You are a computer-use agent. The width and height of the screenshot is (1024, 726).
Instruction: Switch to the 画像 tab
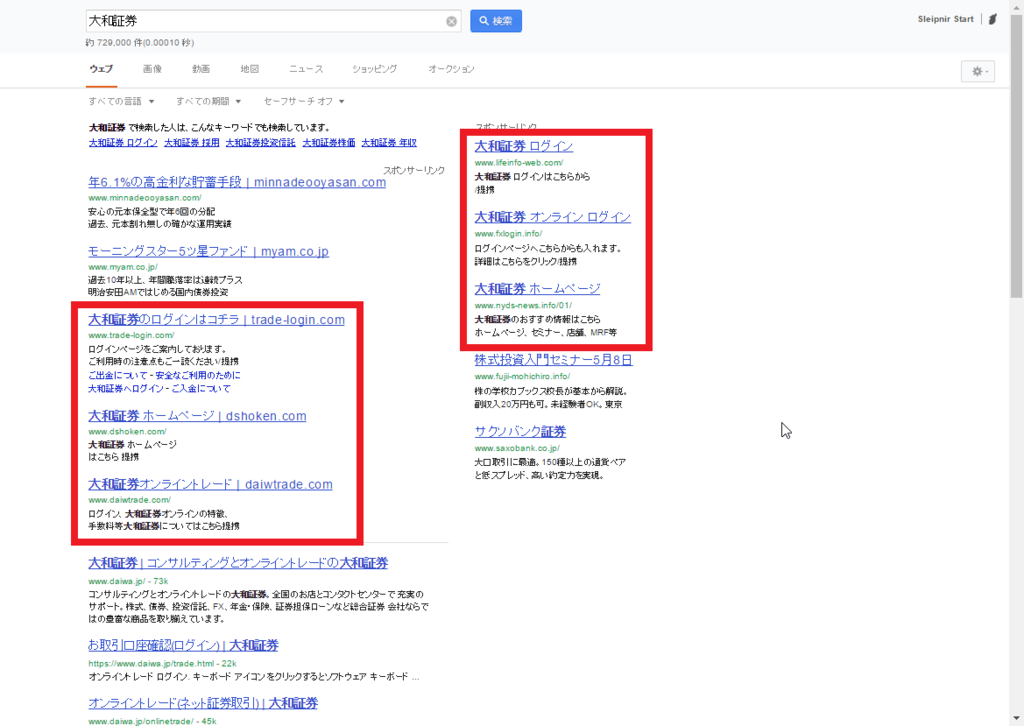click(x=152, y=69)
